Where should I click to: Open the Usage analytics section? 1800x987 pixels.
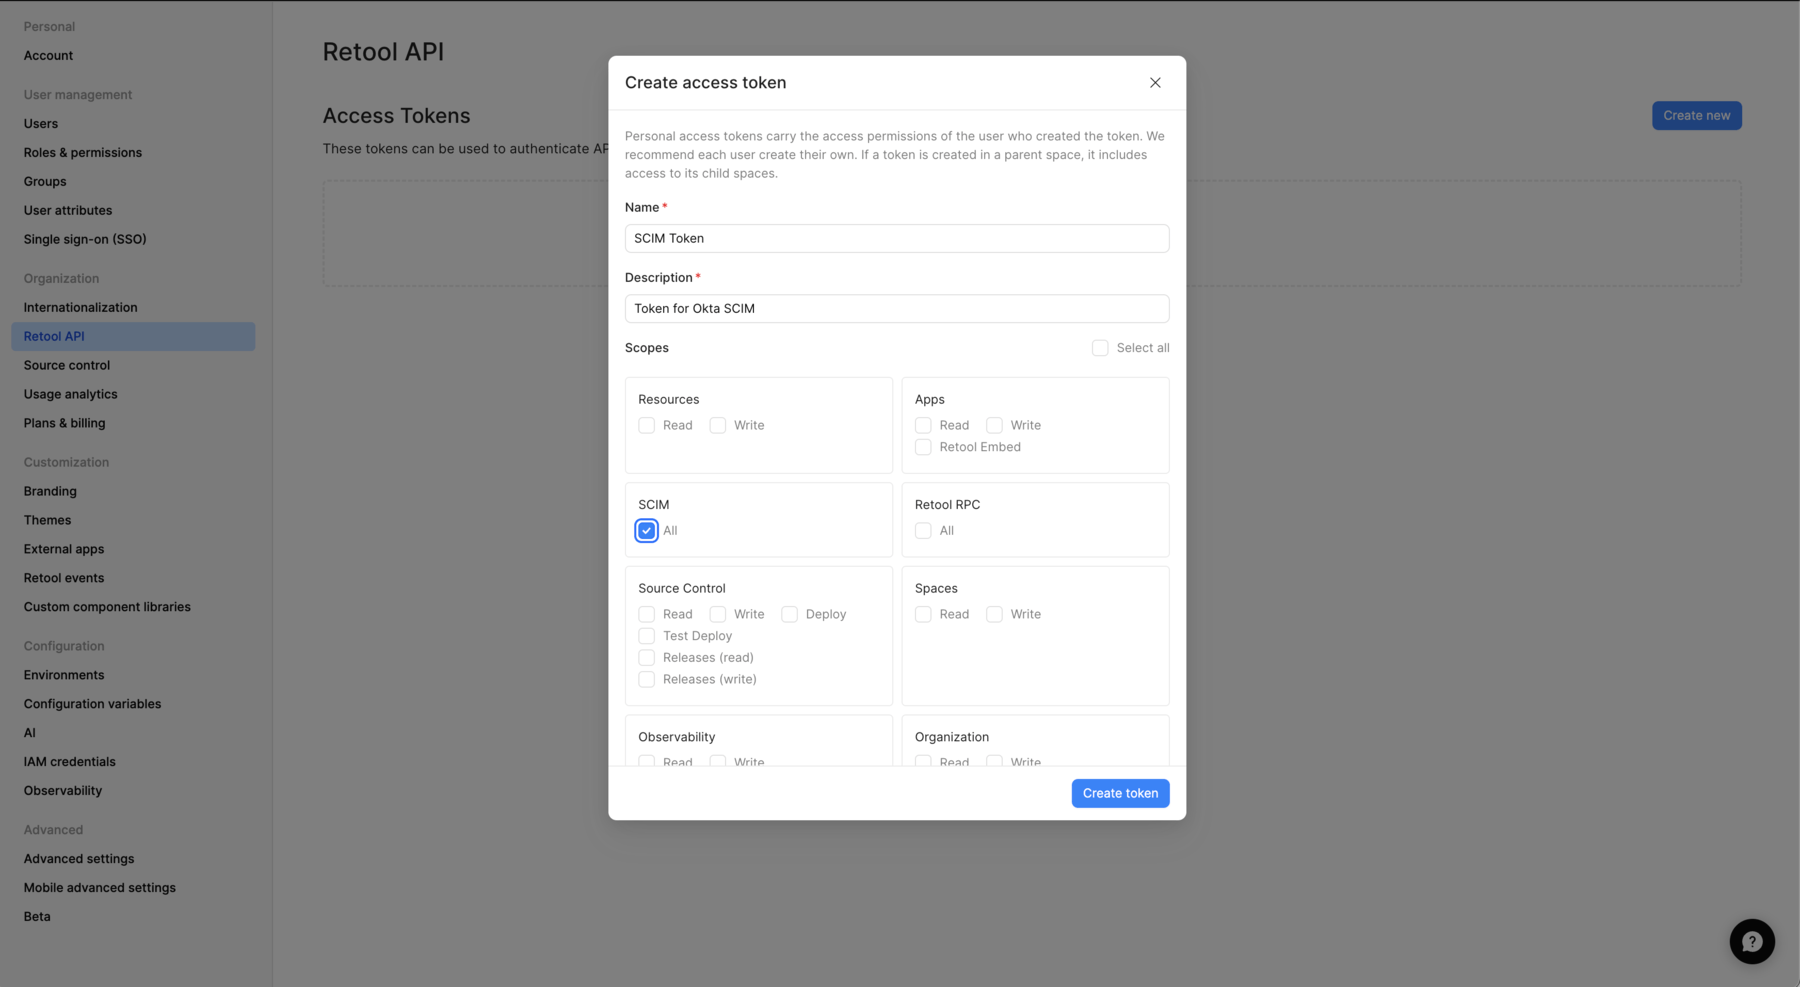tap(70, 393)
